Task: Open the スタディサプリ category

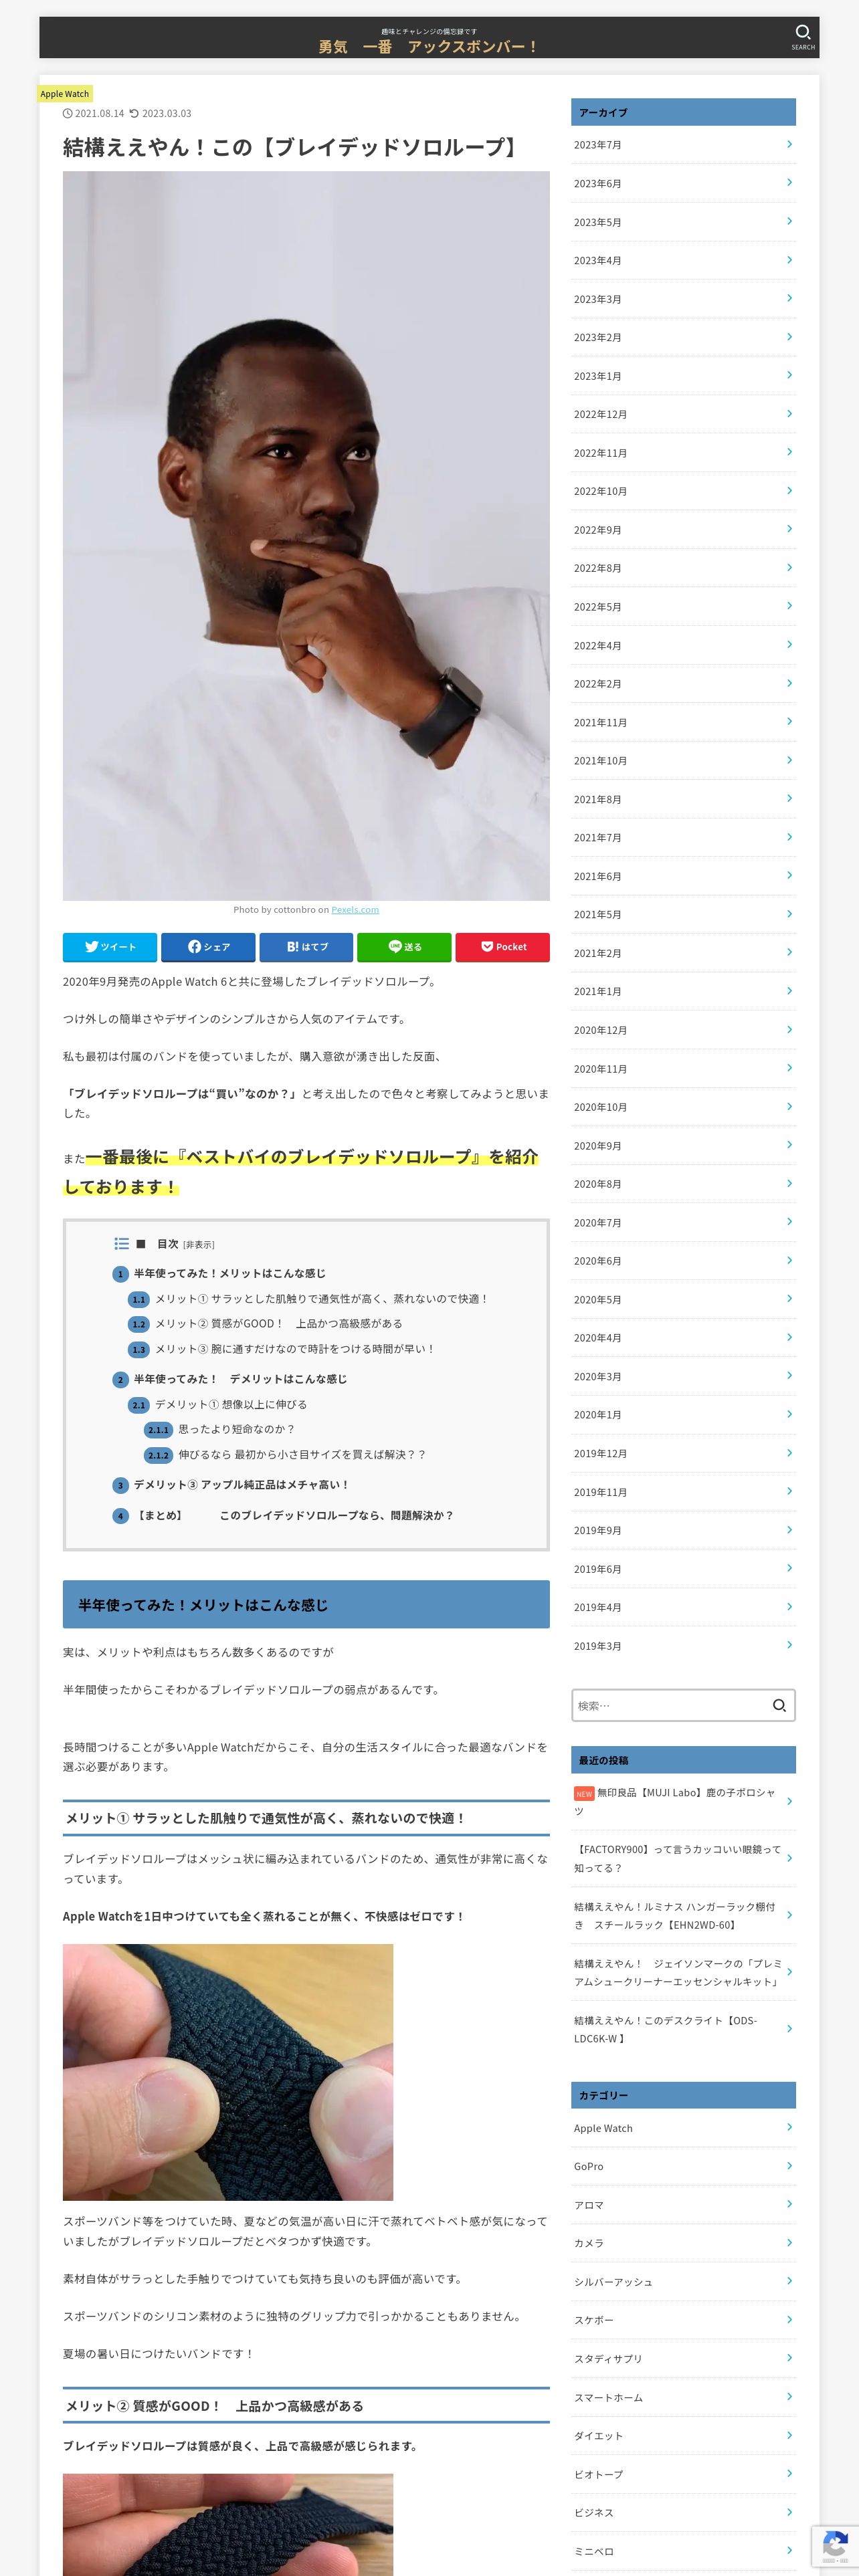Action: [683, 2359]
